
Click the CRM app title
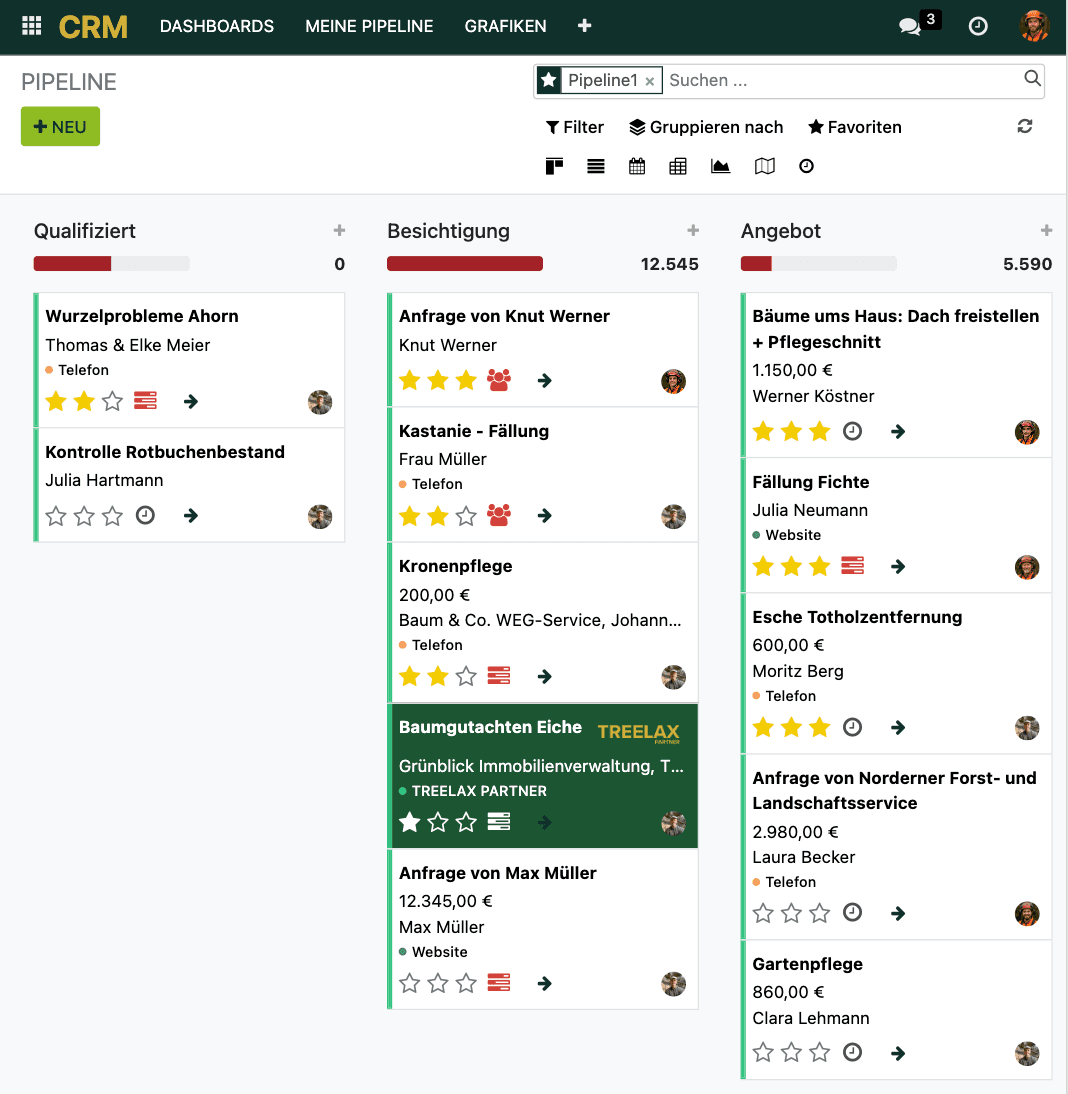pyautogui.click(x=93, y=27)
